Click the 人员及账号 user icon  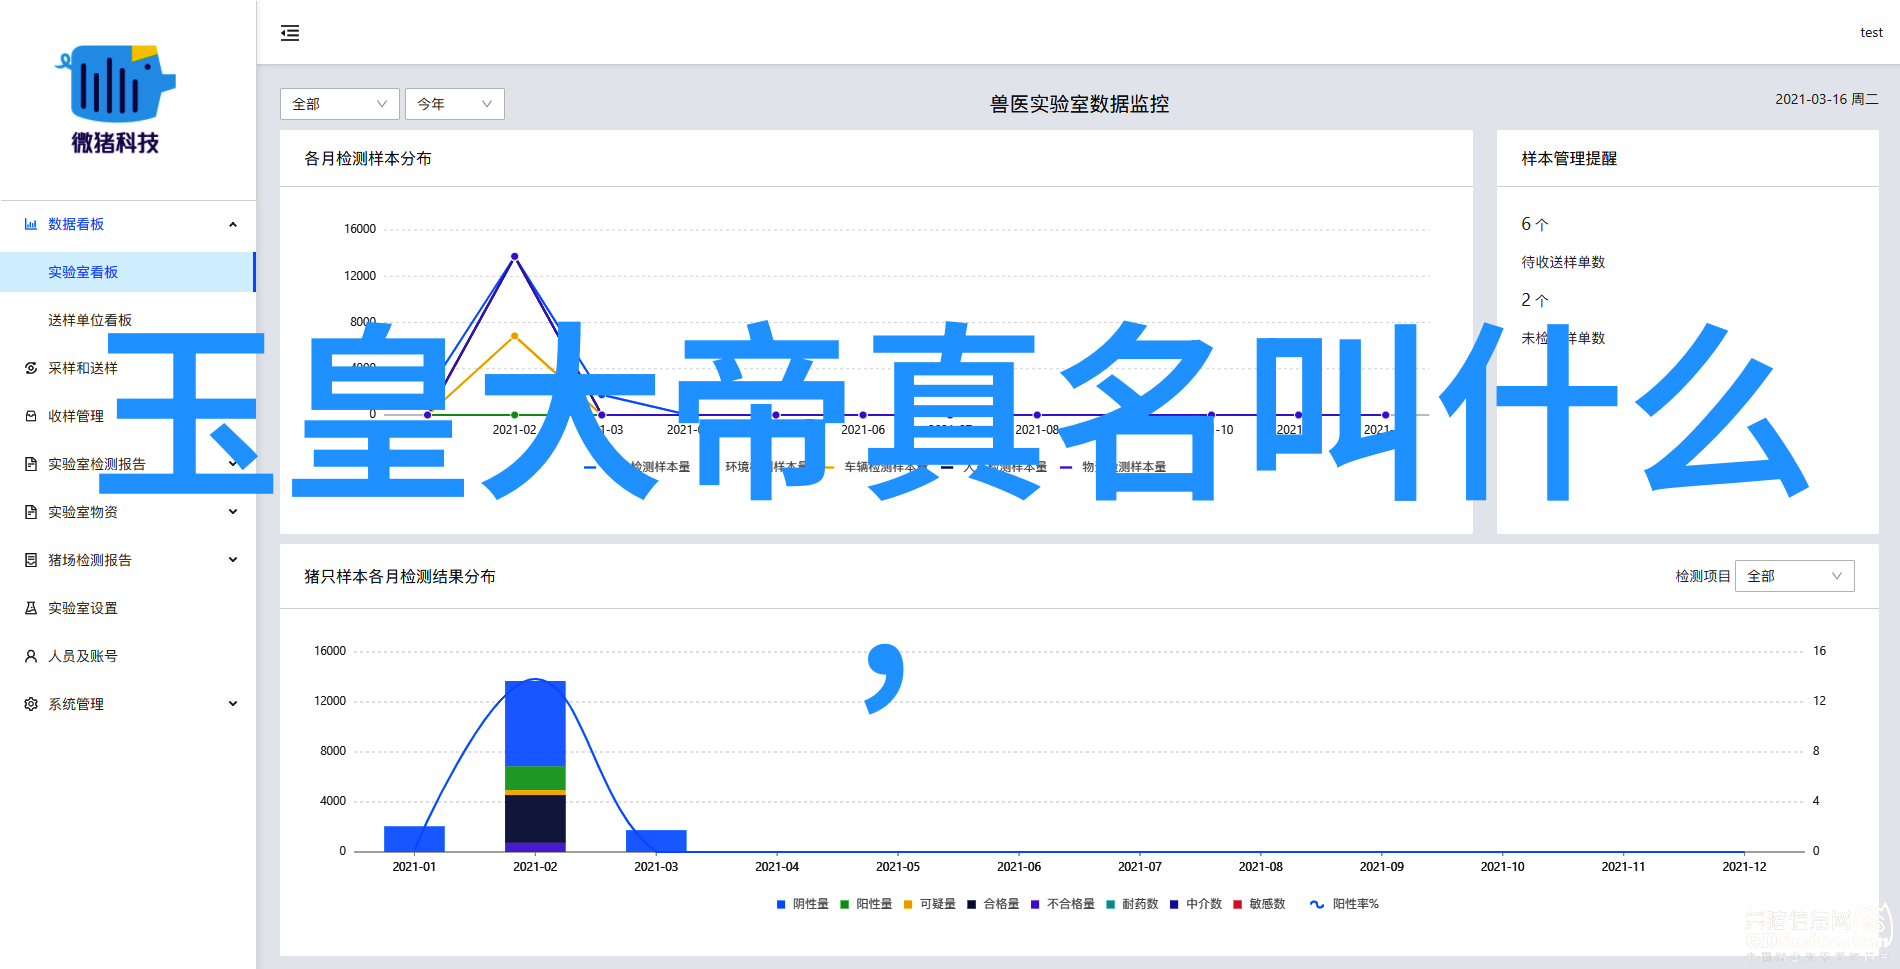click(x=31, y=656)
